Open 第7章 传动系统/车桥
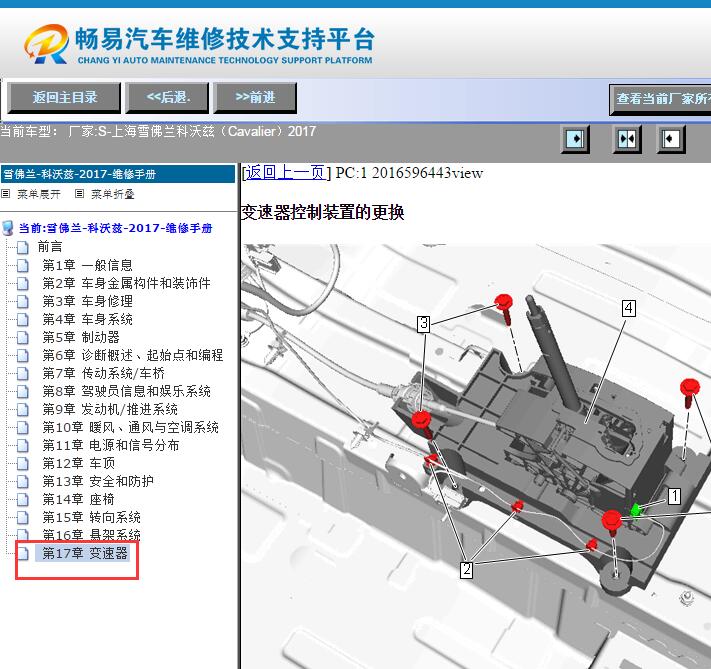 pyautogui.click(x=103, y=373)
